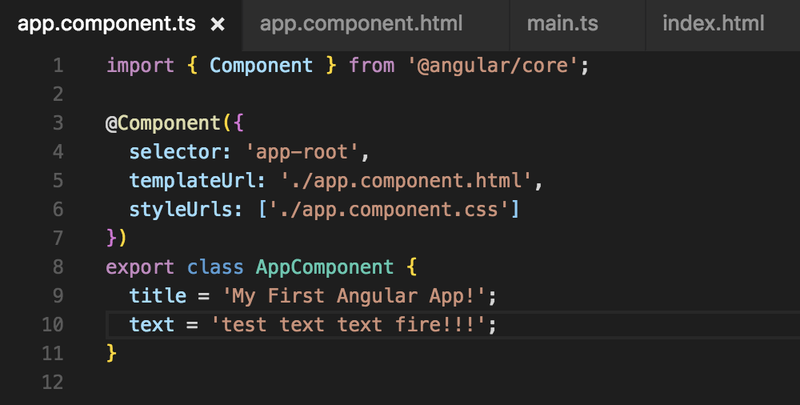Click line number 6 in the gutter
The image size is (800, 405).
(x=58, y=210)
